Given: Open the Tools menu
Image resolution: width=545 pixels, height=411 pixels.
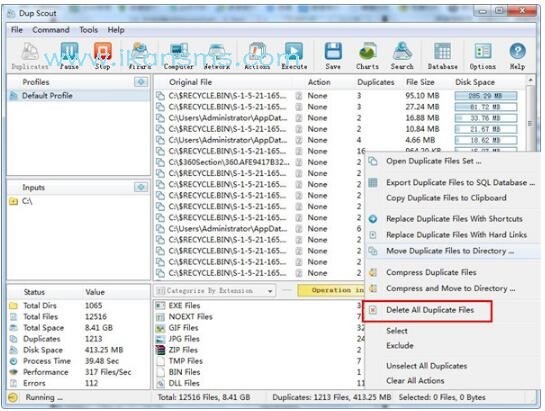Looking at the screenshot, I should 89,30.
